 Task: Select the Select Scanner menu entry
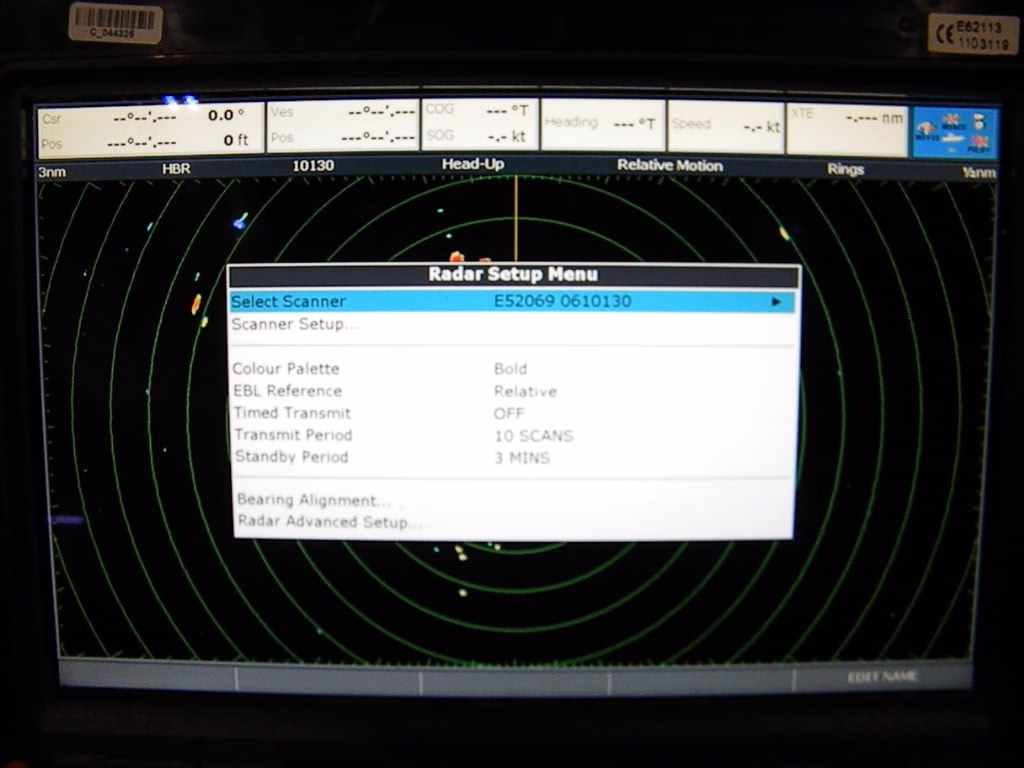point(289,302)
